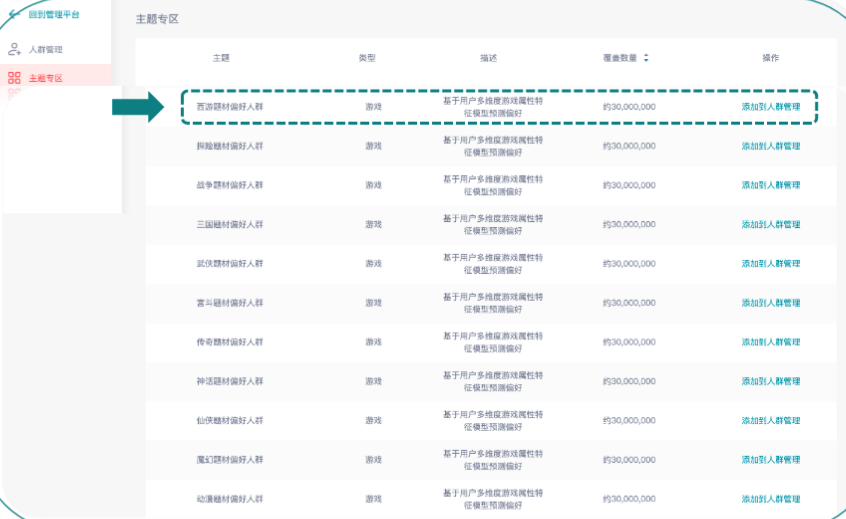The height and width of the screenshot is (519, 846).
Task: Return via 回到管理平台 link
Action: (x=54, y=14)
